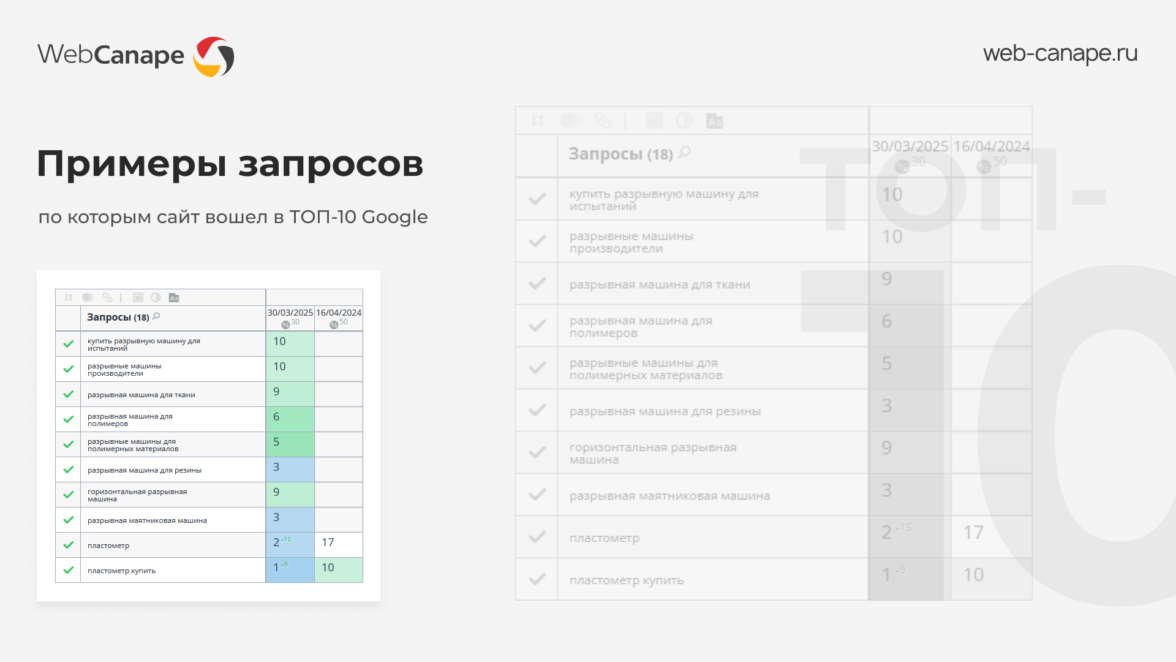1176x662 pixels.
Task: Open the web-canape.ru link
Action: coord(1060,53)
